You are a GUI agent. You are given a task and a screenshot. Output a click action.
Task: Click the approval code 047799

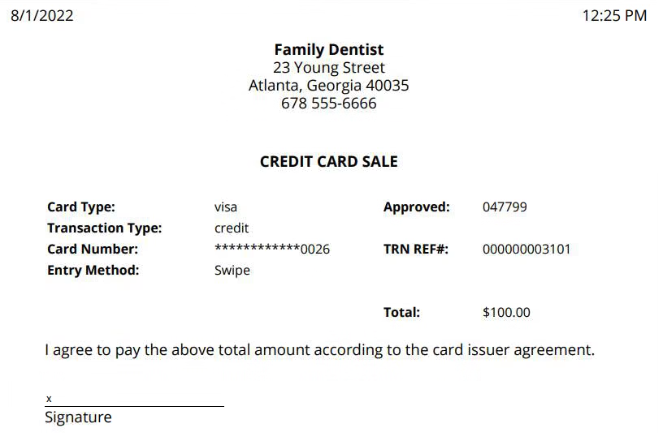tap(505, 207)
